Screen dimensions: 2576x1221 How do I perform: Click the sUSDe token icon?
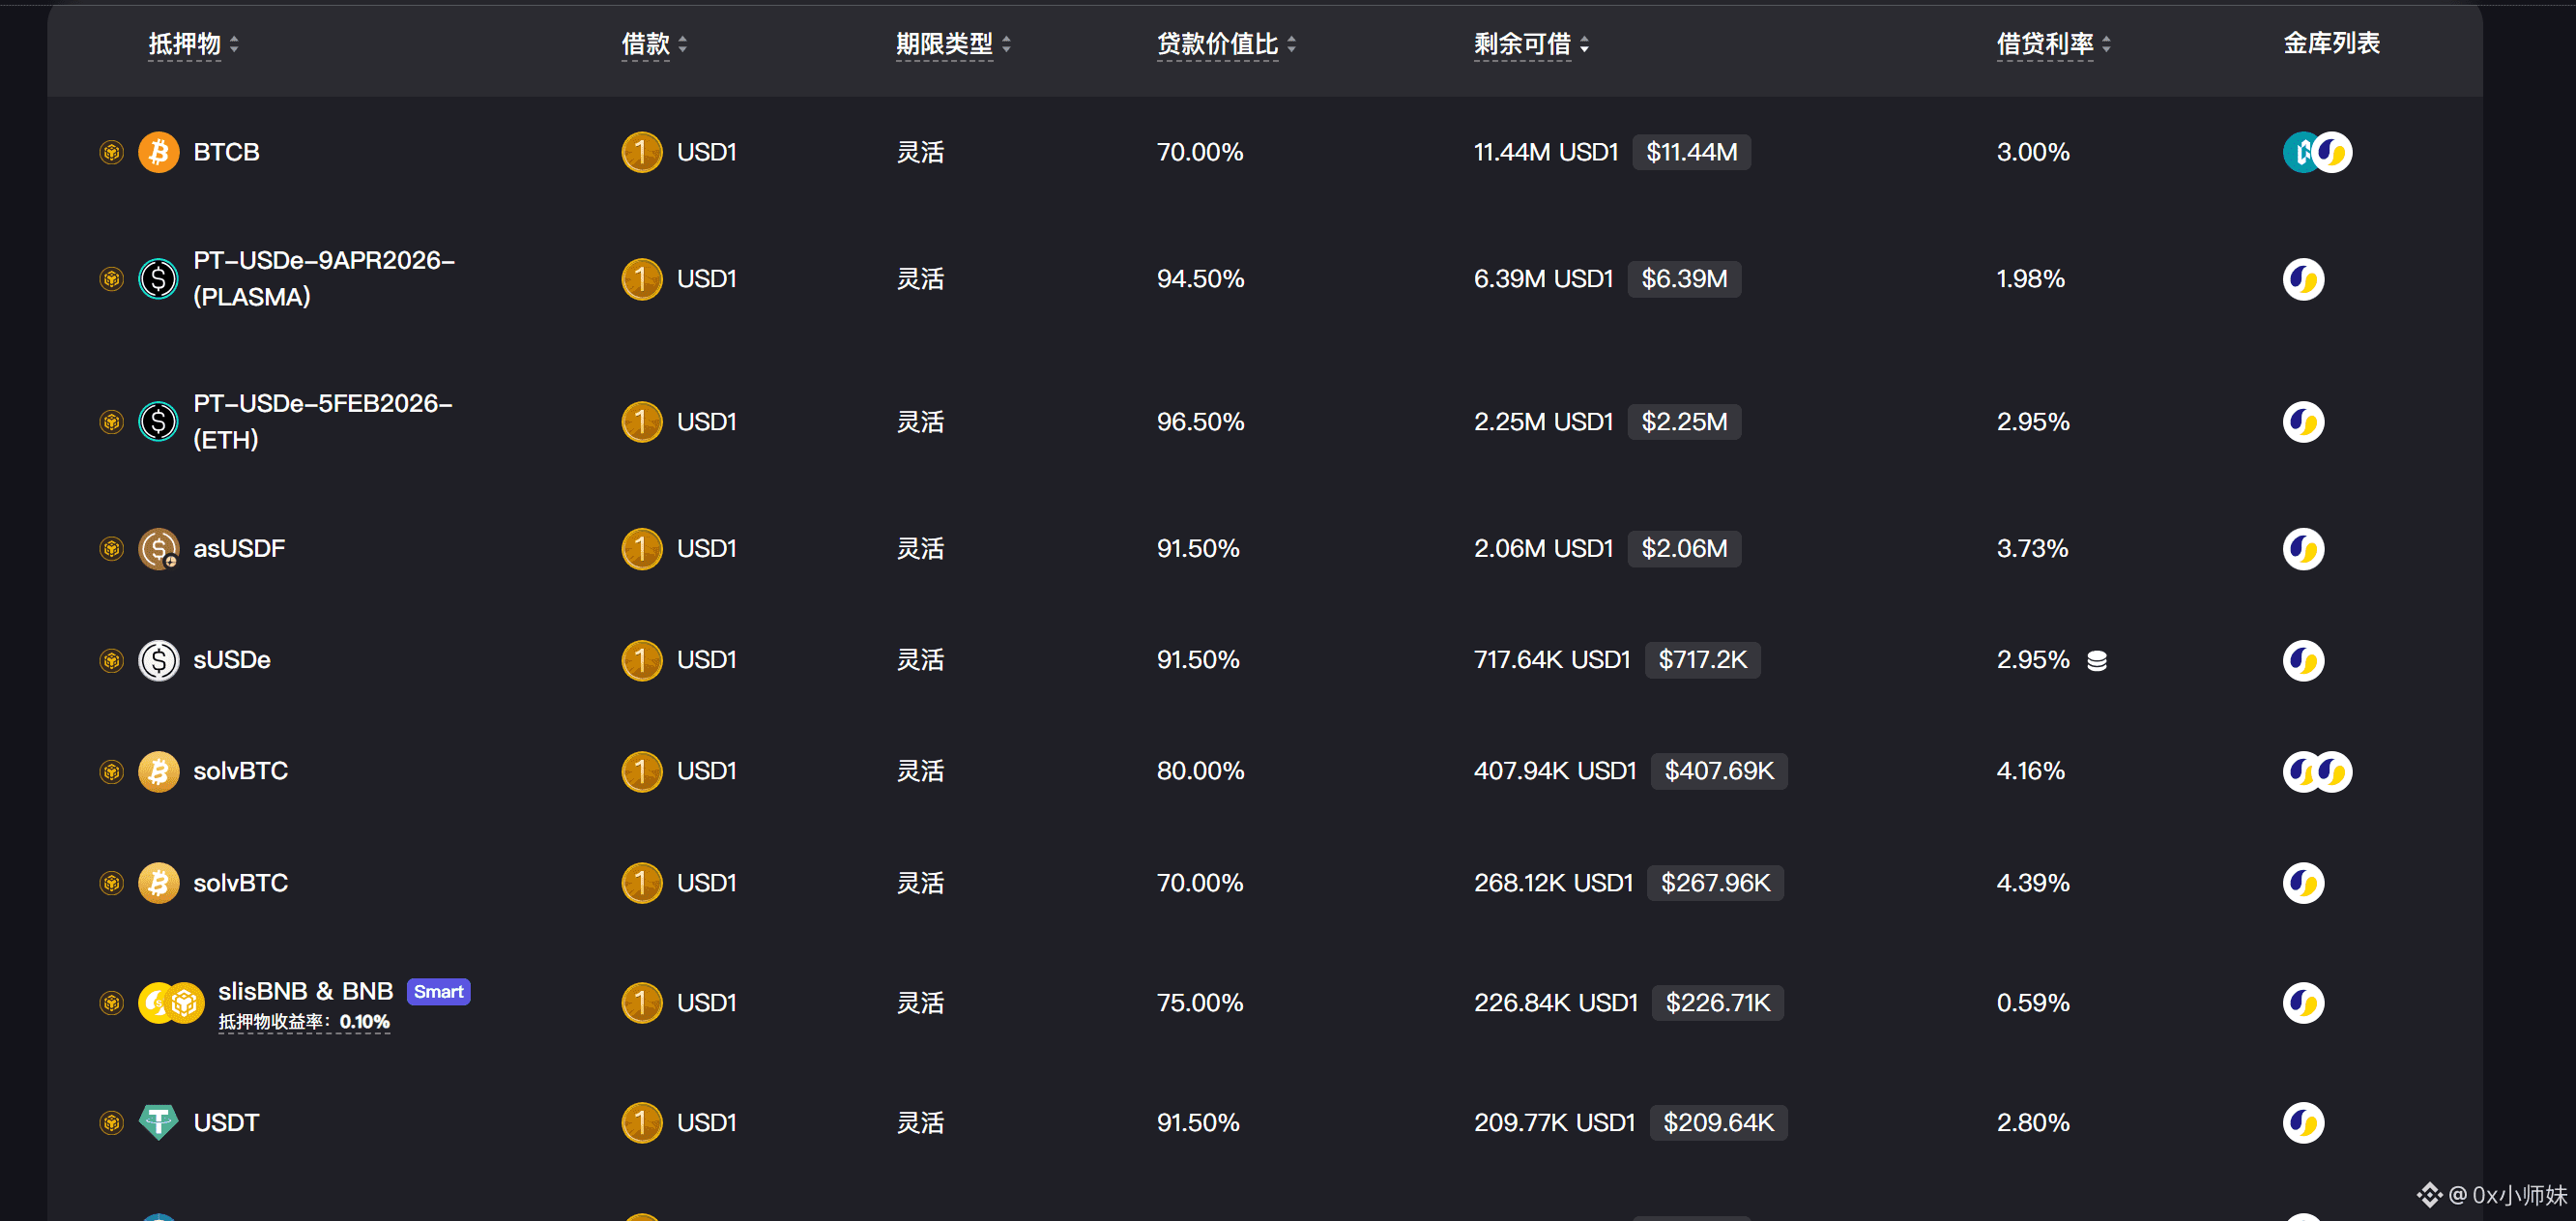158,660
